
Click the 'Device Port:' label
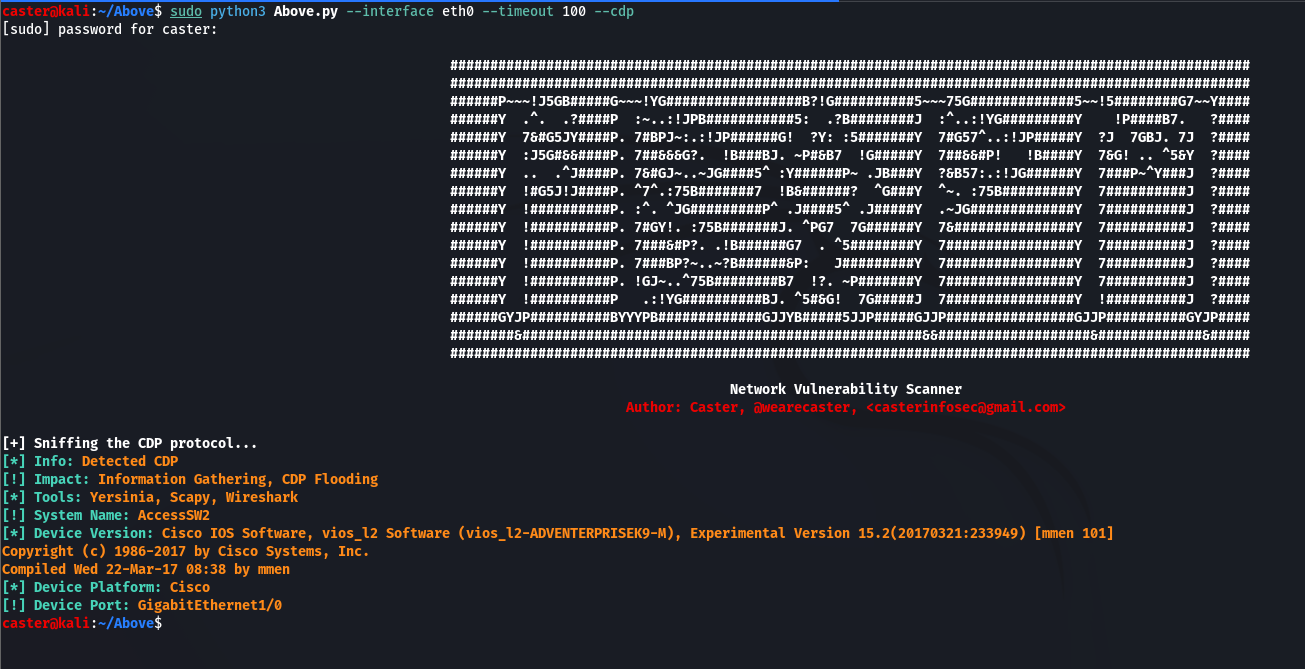(x=82, y=605)
